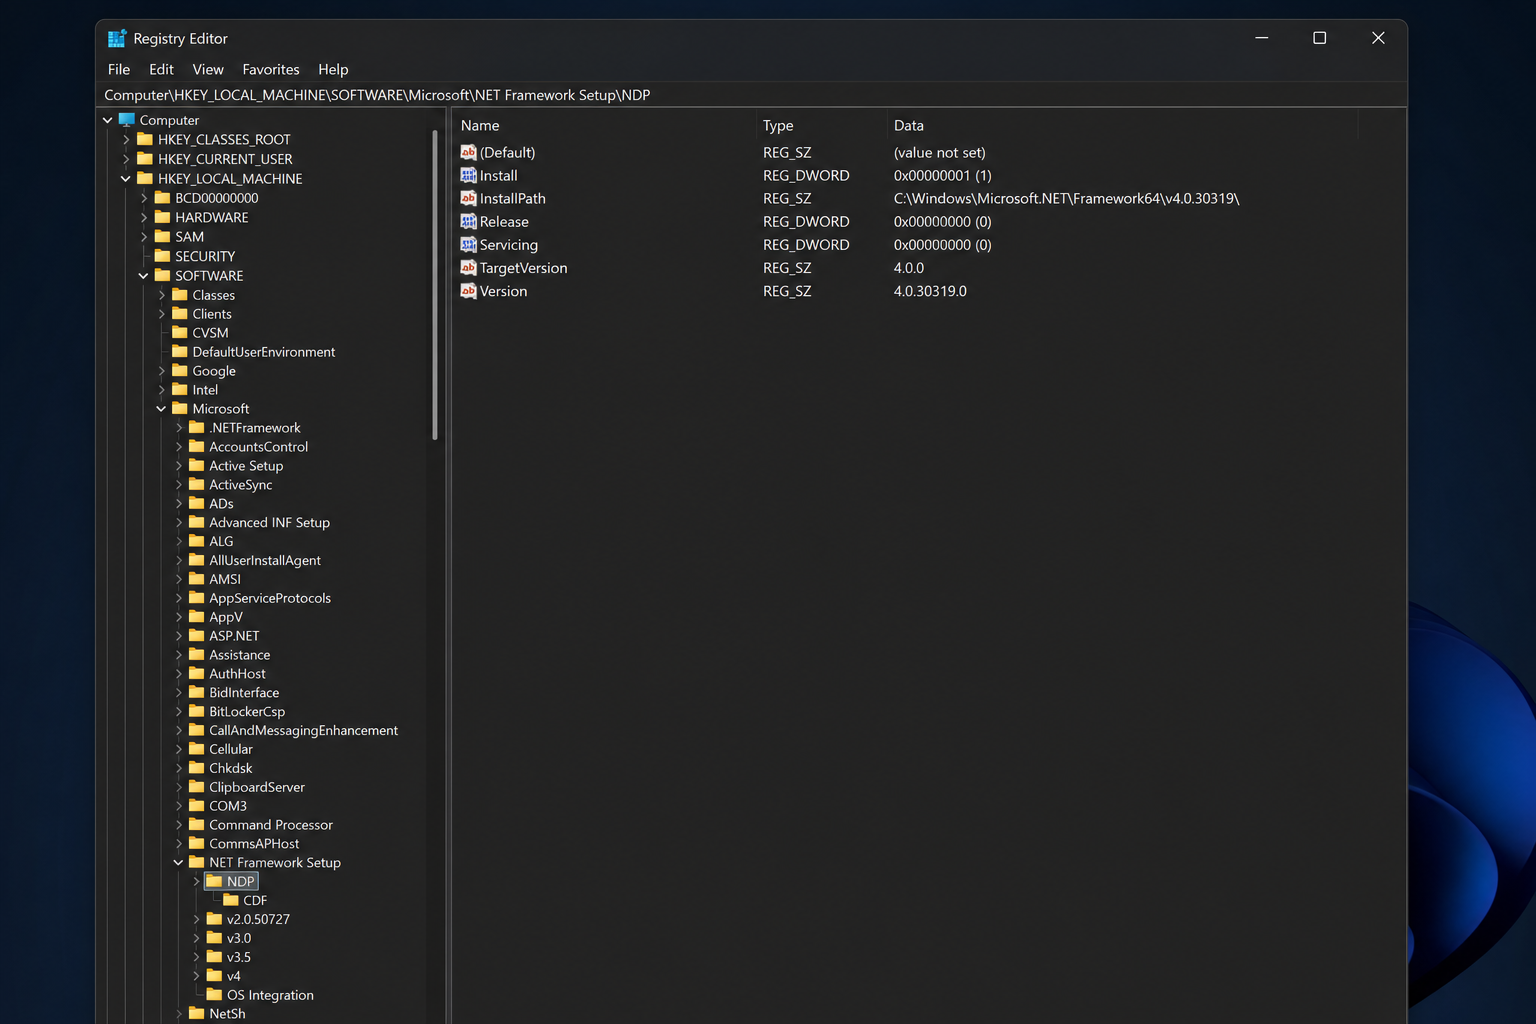Click the Registry Editor app icon in title bar
1536x1024 pixels.
[x=117, y=38]
